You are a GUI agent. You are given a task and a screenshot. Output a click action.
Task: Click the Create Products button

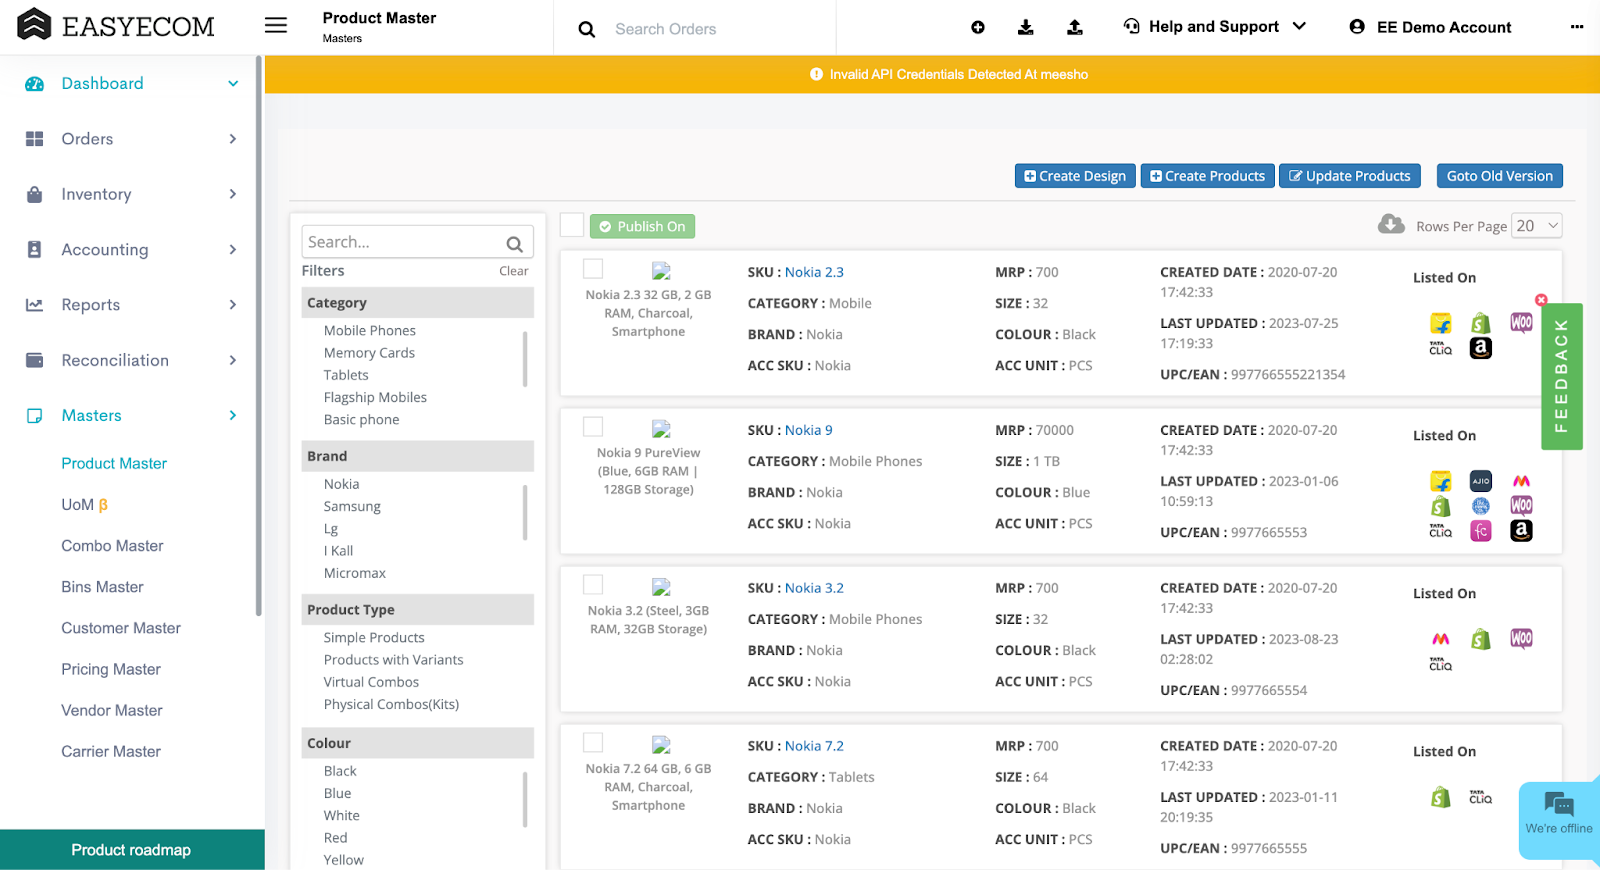tap(1207, 176)
